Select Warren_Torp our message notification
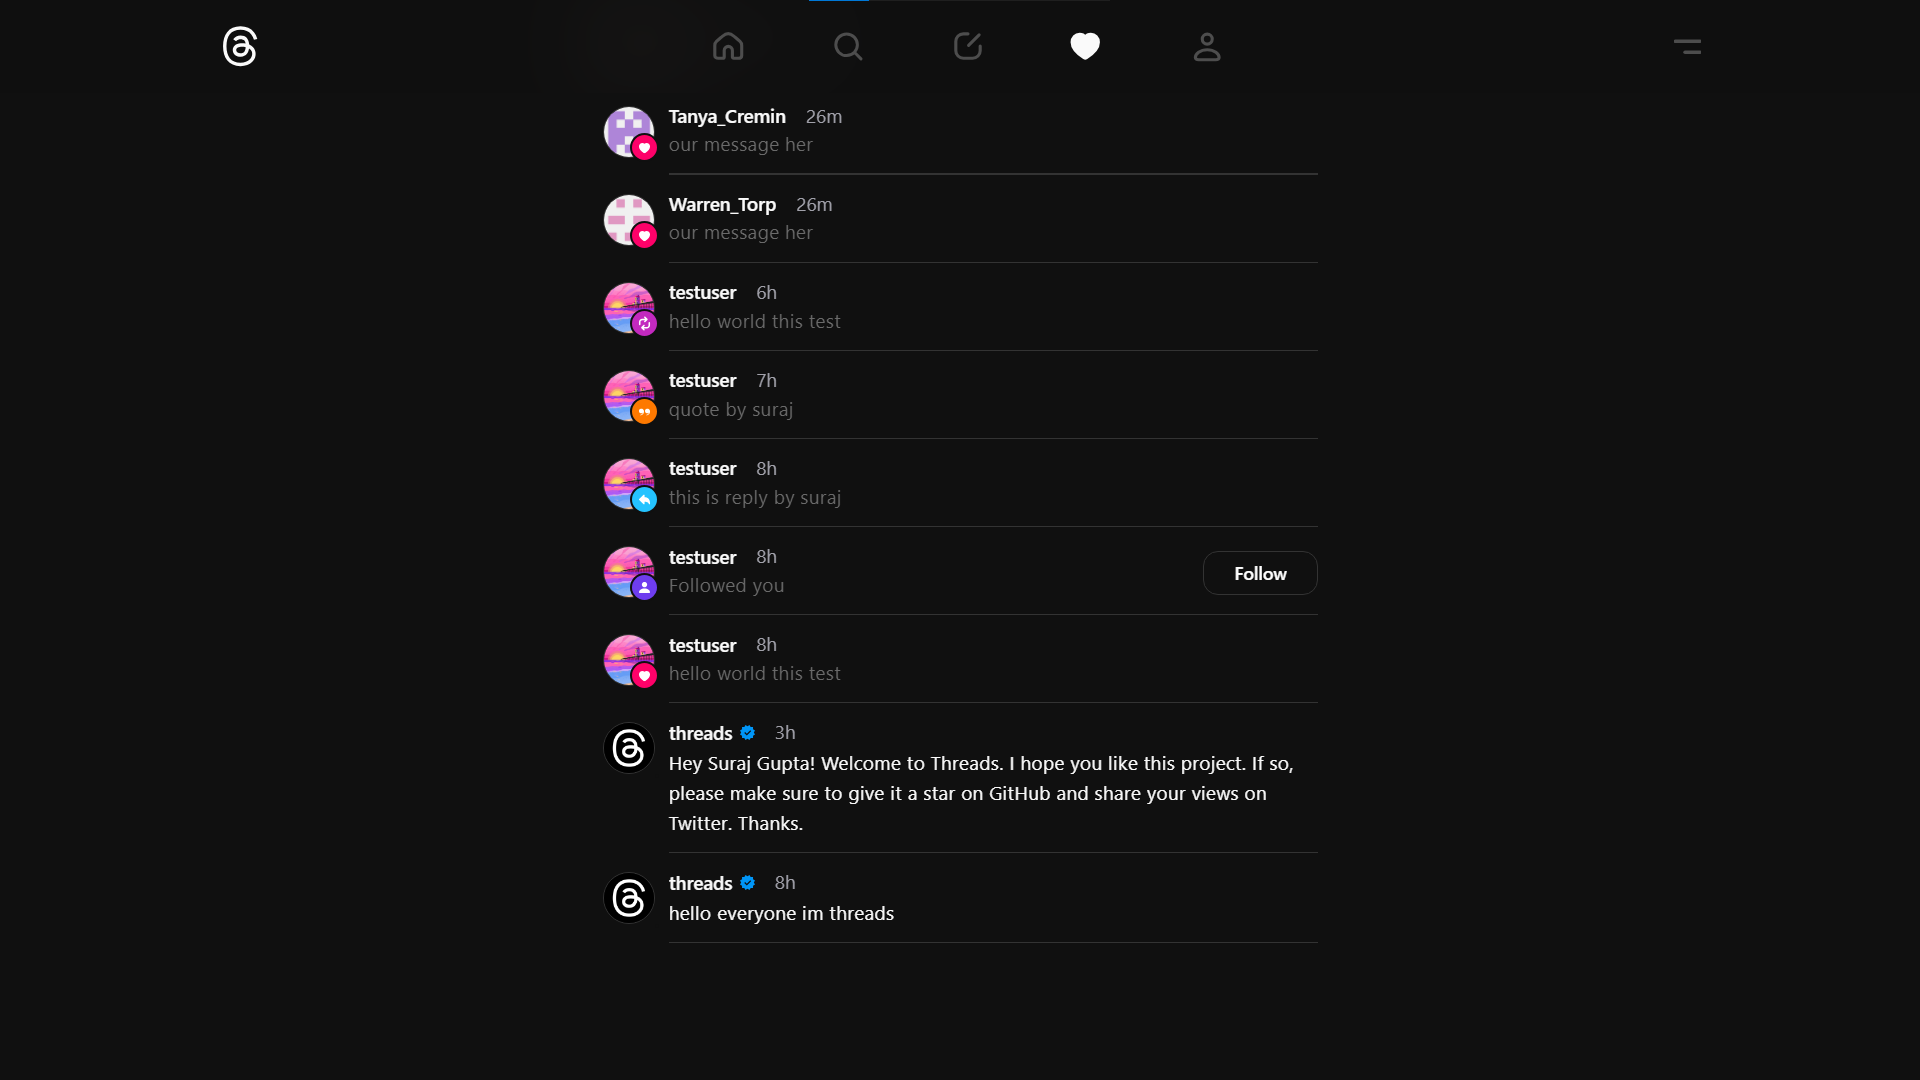Screen dimensions: 1920x1080 960,218
